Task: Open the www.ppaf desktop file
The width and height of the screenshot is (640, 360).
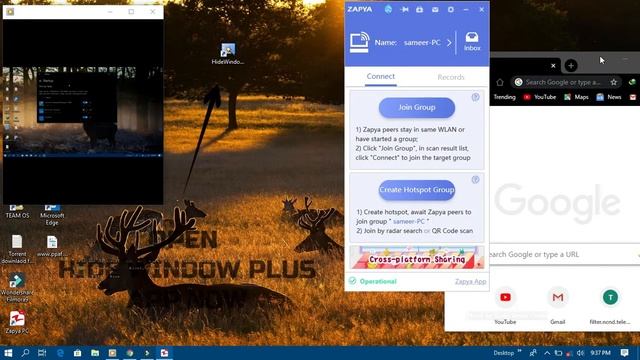Action: 52,246
